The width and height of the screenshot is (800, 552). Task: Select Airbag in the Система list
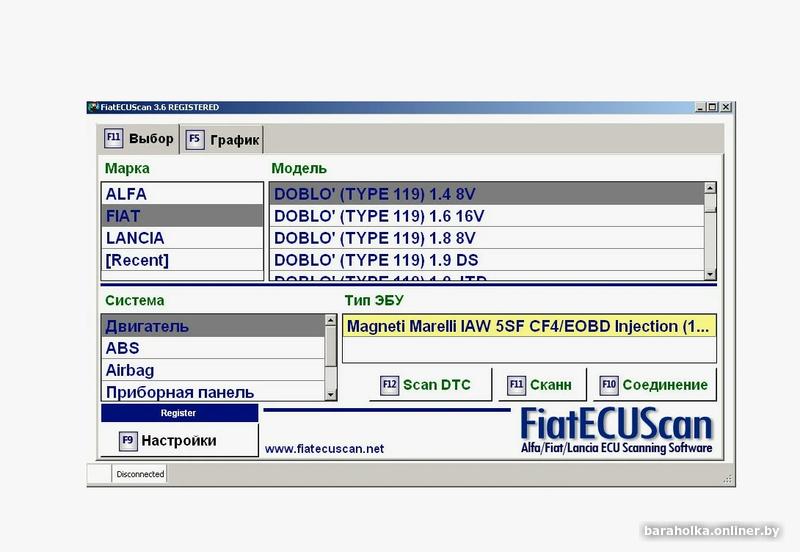(213, 370)
